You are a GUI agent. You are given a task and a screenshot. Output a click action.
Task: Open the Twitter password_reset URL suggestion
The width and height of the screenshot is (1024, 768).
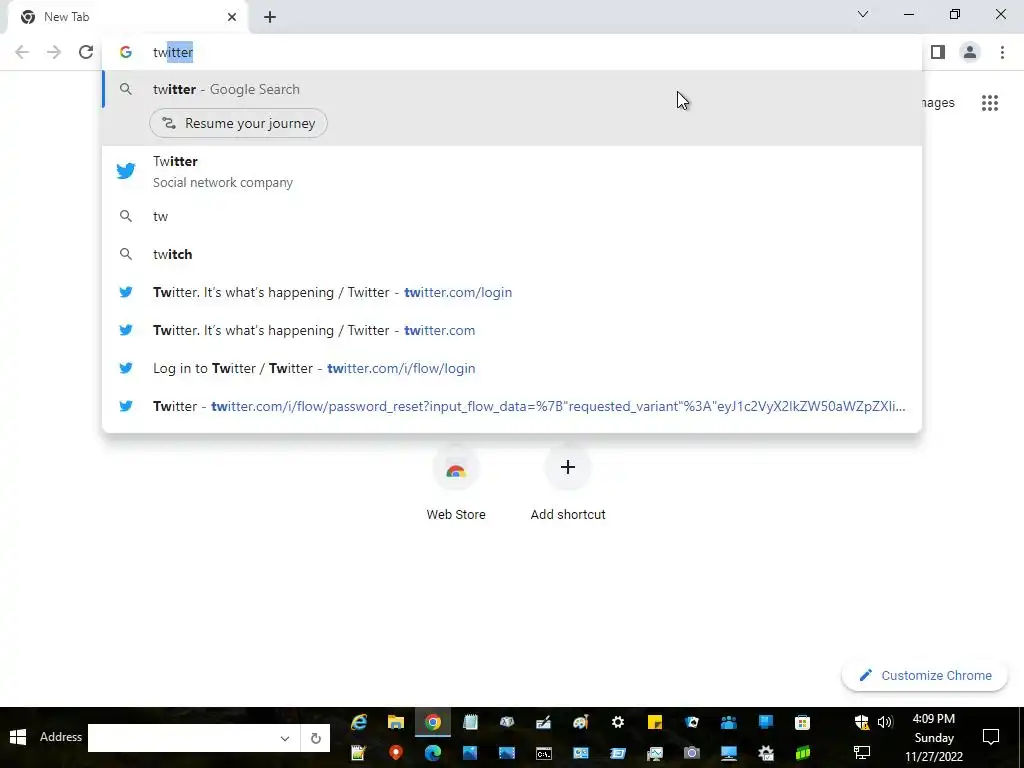pyautogui.click(x=512, y=406)
